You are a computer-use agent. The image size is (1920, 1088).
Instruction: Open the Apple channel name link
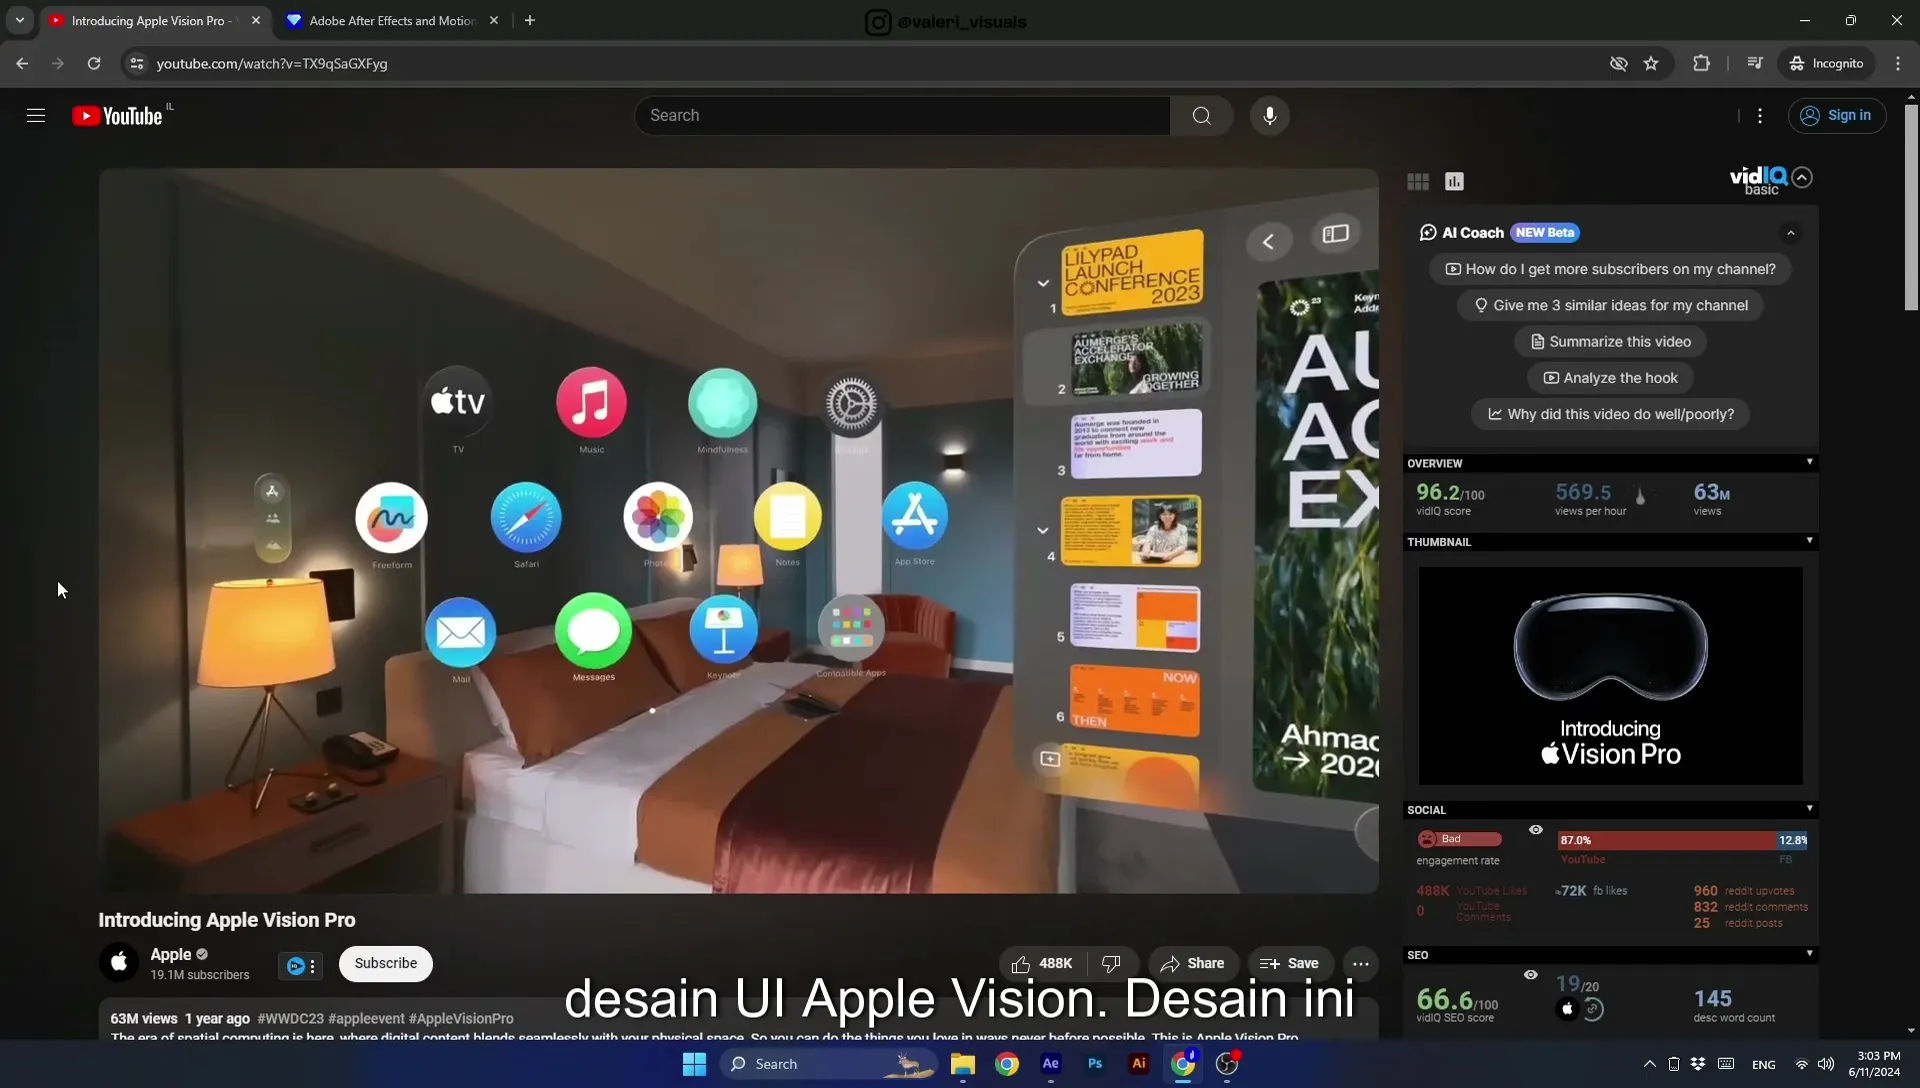point(170,955)
